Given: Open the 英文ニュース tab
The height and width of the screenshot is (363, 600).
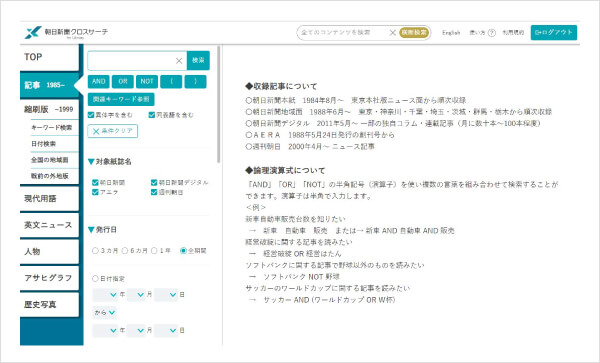Looking at the screenshot, I should (49, 225).
